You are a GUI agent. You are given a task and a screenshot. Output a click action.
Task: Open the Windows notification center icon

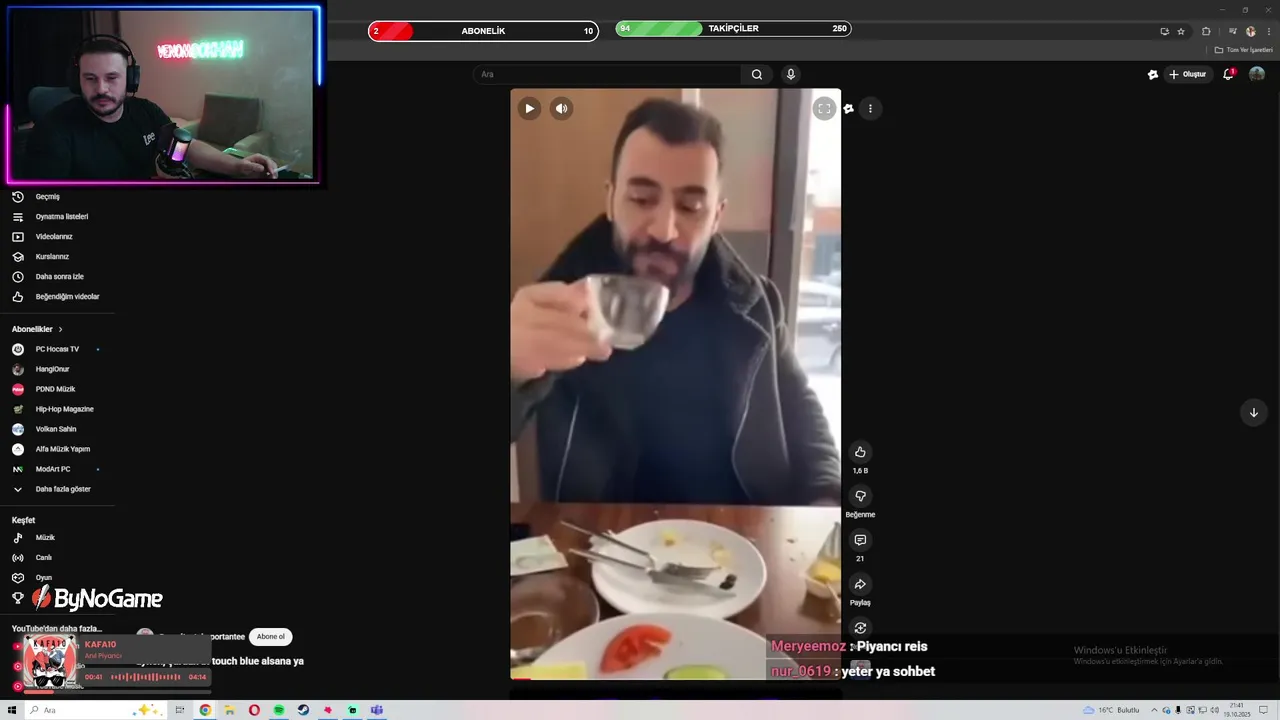tap(1265, 710)
